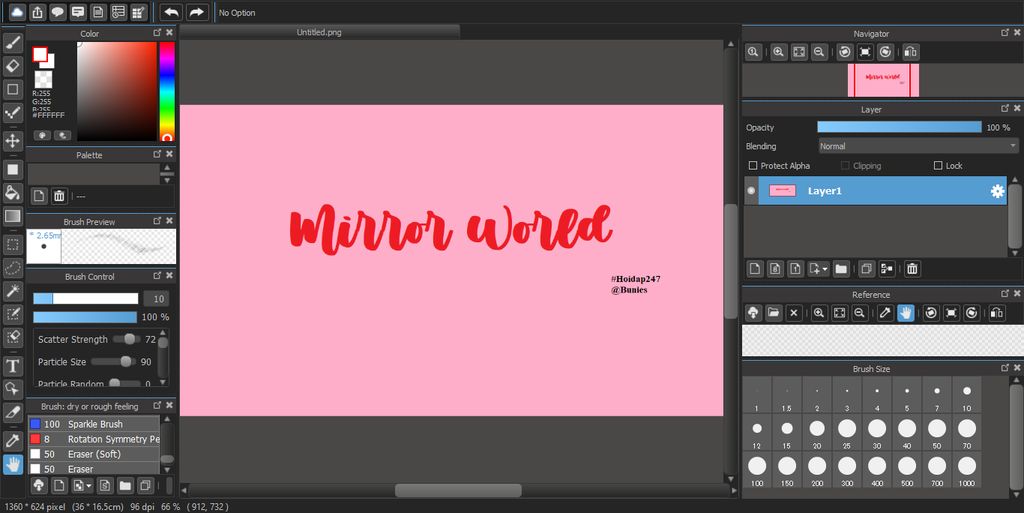1024x513 pixels.
Task: Select the Move tool with four arrows
Action: point(12,141)
